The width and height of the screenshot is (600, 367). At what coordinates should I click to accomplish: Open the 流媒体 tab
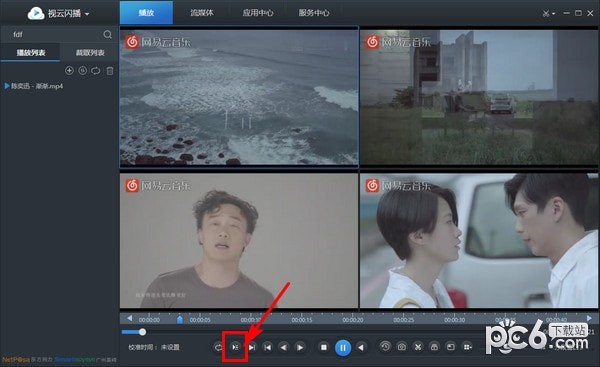202,13
